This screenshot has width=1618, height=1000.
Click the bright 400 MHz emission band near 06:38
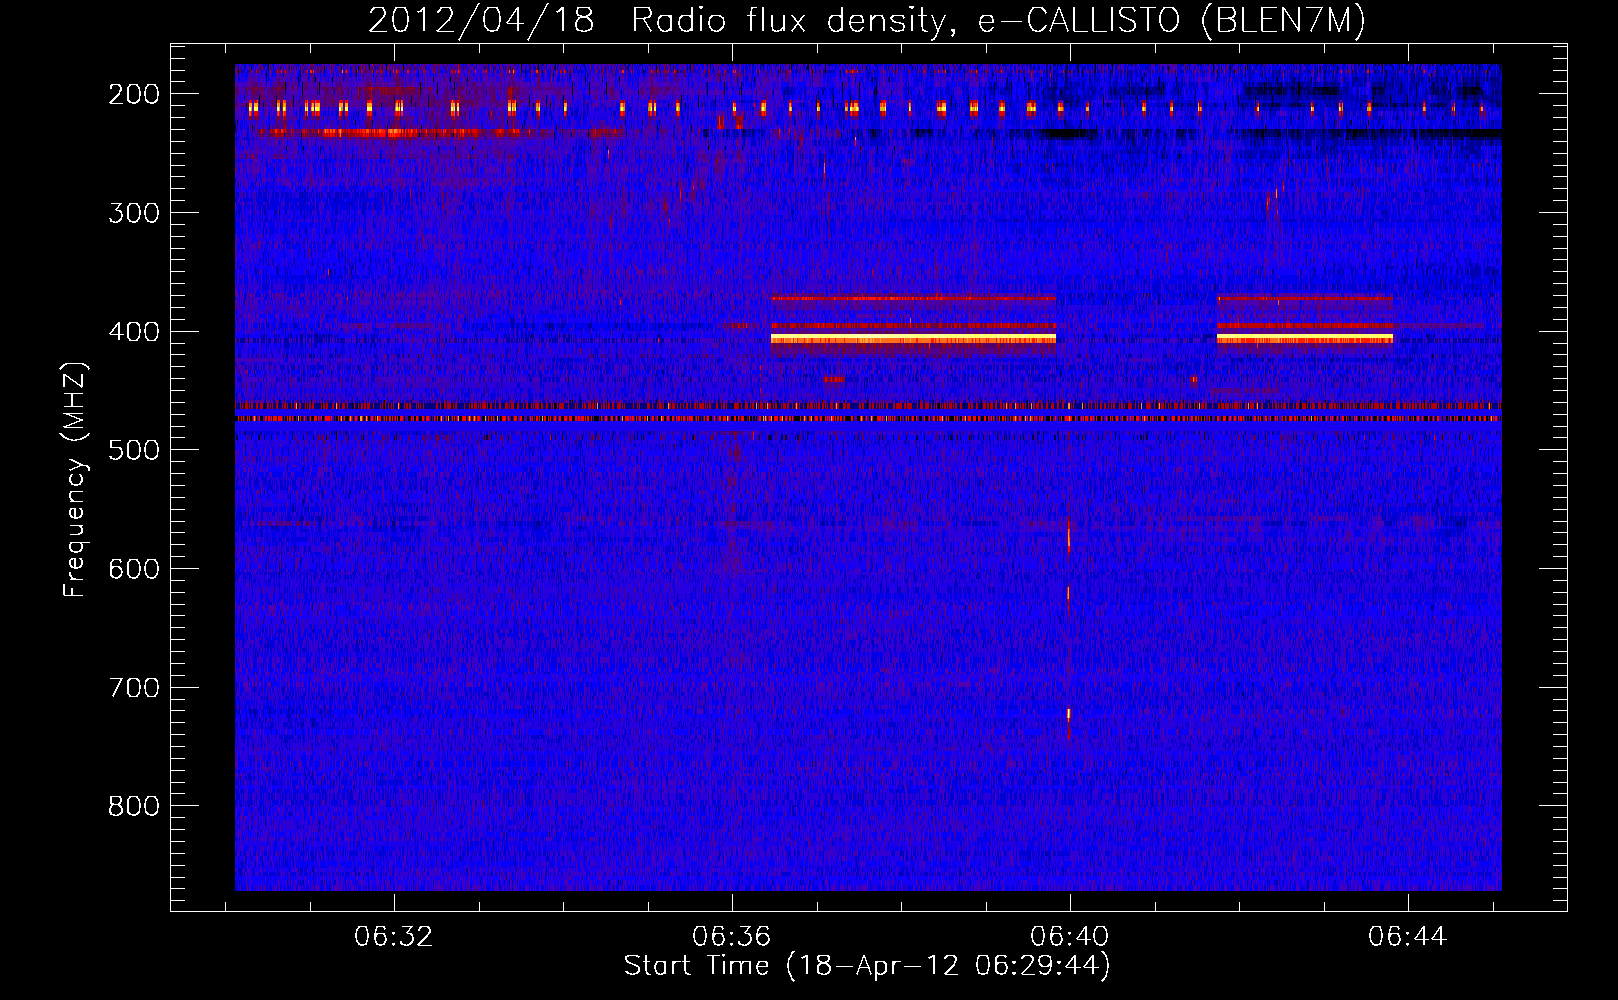[x=913, y=339]
